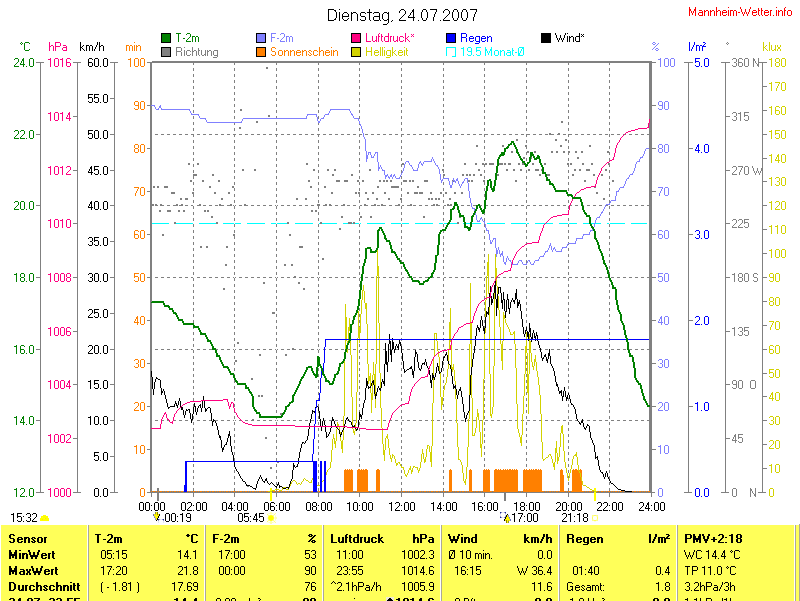The height and width of the screenshot is (601, 800).
Task: Click the Helligkeit legend label
Action: click(x=387, y=52)
